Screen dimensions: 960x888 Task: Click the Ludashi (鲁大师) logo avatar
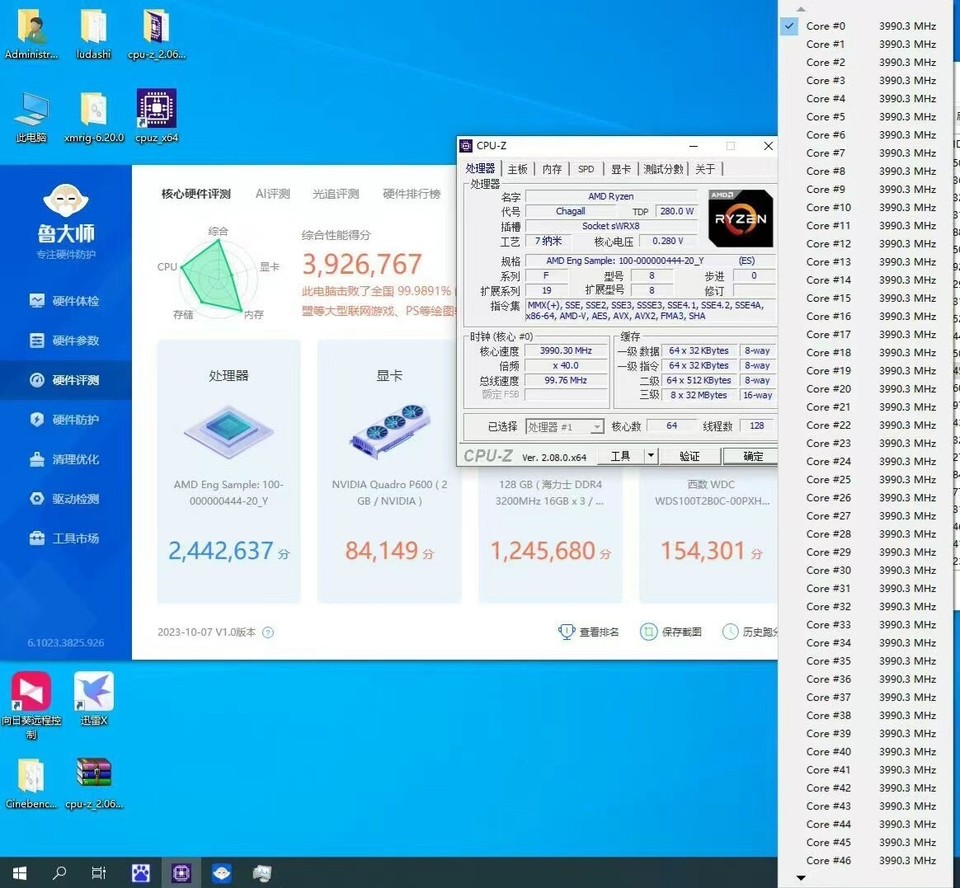click(66, 200)
